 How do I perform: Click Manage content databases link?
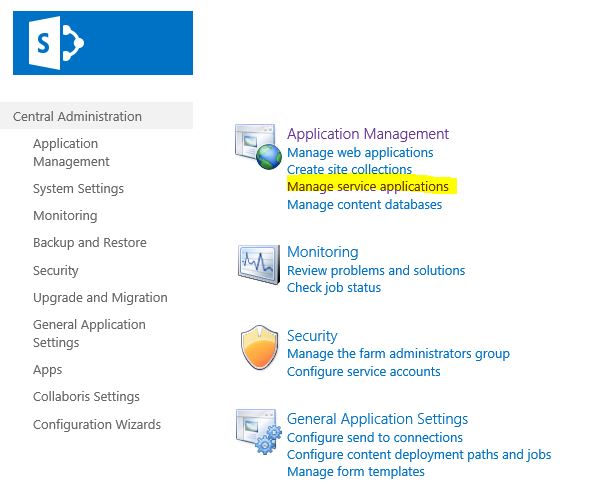[x=365, y=204]
